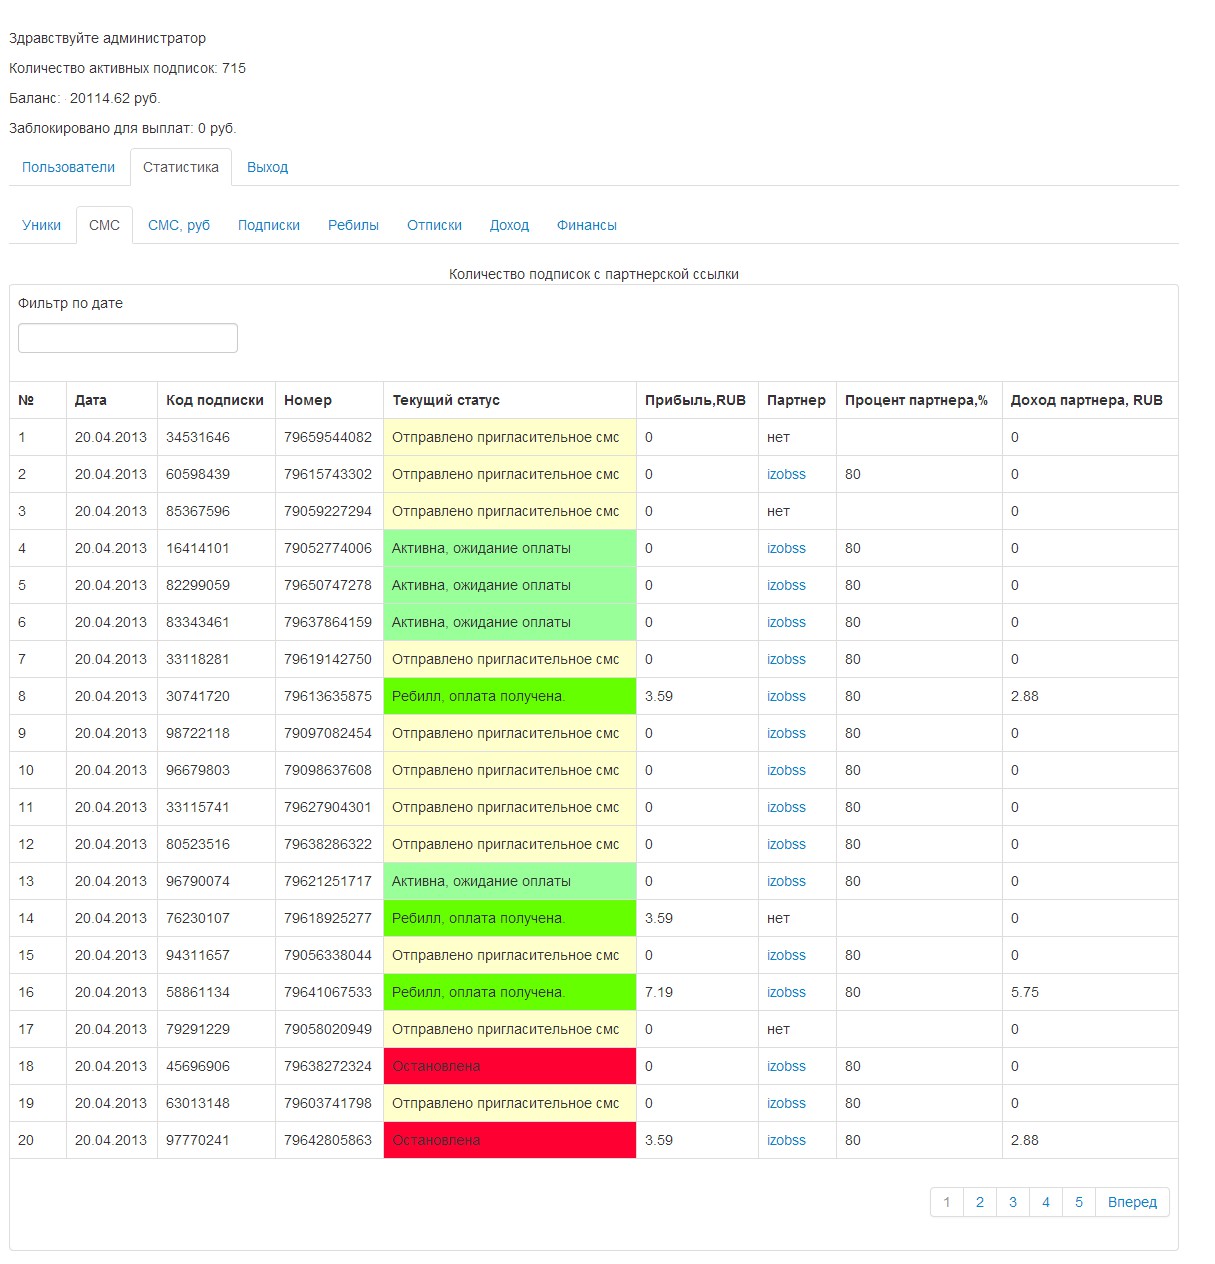1215x1264 pixels.
Task: Open izobss partner link in row 8
Action: pyautogui.click(x=786, y=696)
